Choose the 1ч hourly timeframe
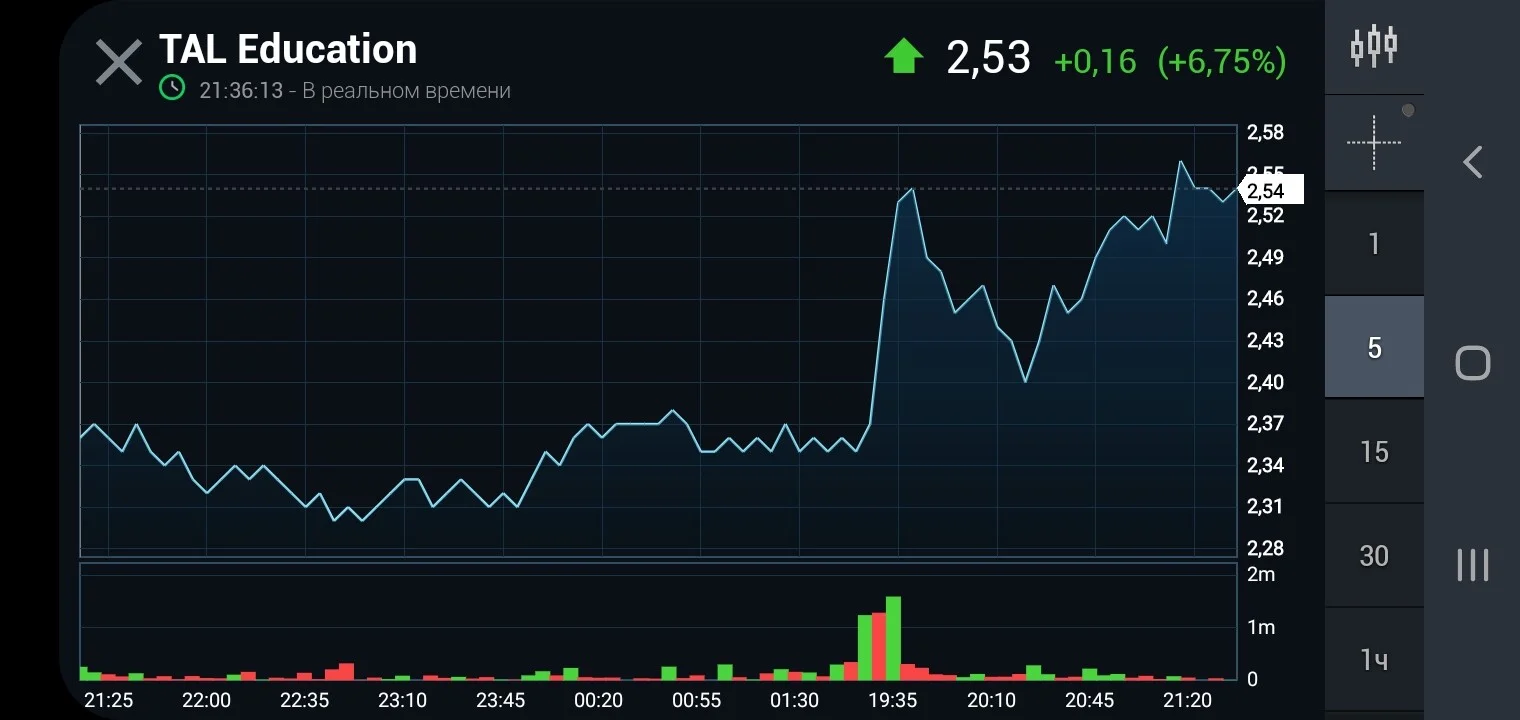Image resolution: width=1520 pixels, height=720 pixels. (1374, 660)
